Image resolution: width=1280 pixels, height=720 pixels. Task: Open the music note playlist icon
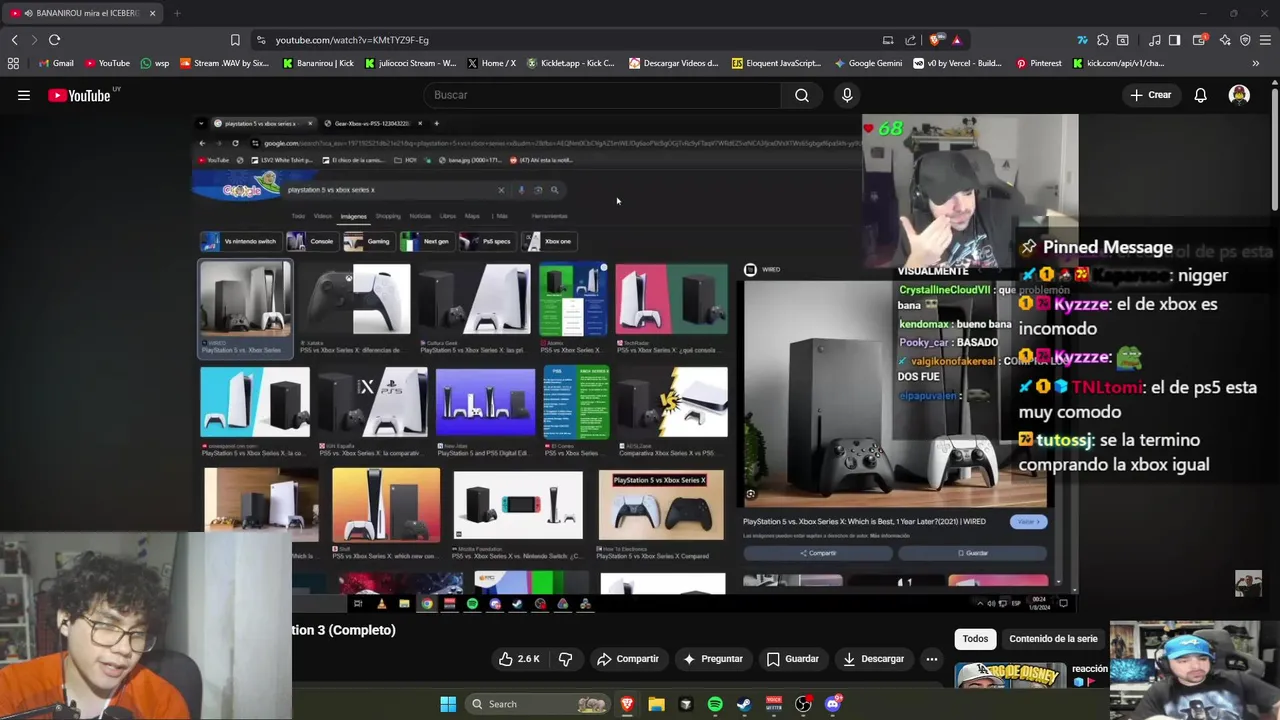coord(1155,40)
